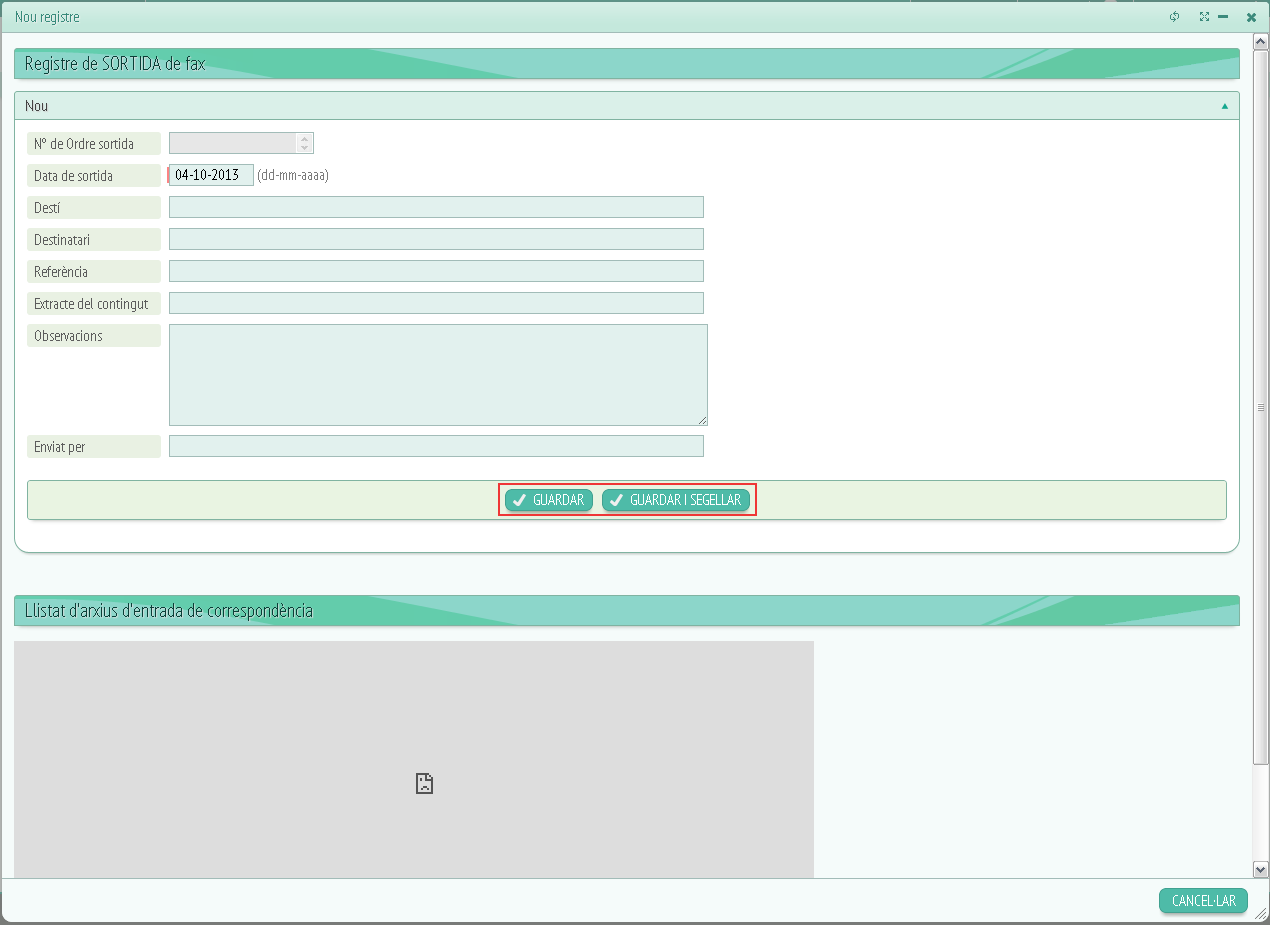Click the Nou panel header title
1270x925 pixels.
pyautogui.click(x=37, y=106)
